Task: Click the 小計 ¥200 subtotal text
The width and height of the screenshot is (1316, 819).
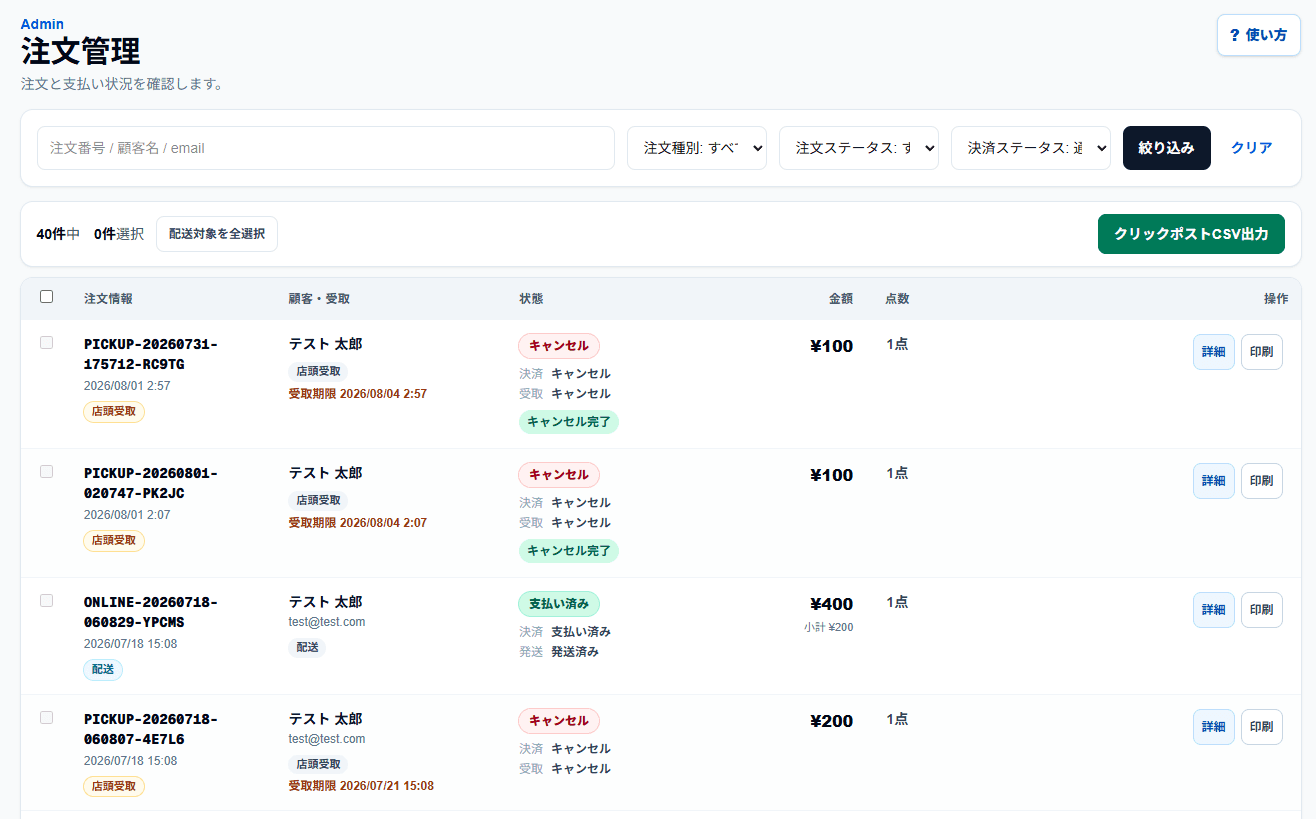Action: tap(828, 627)
